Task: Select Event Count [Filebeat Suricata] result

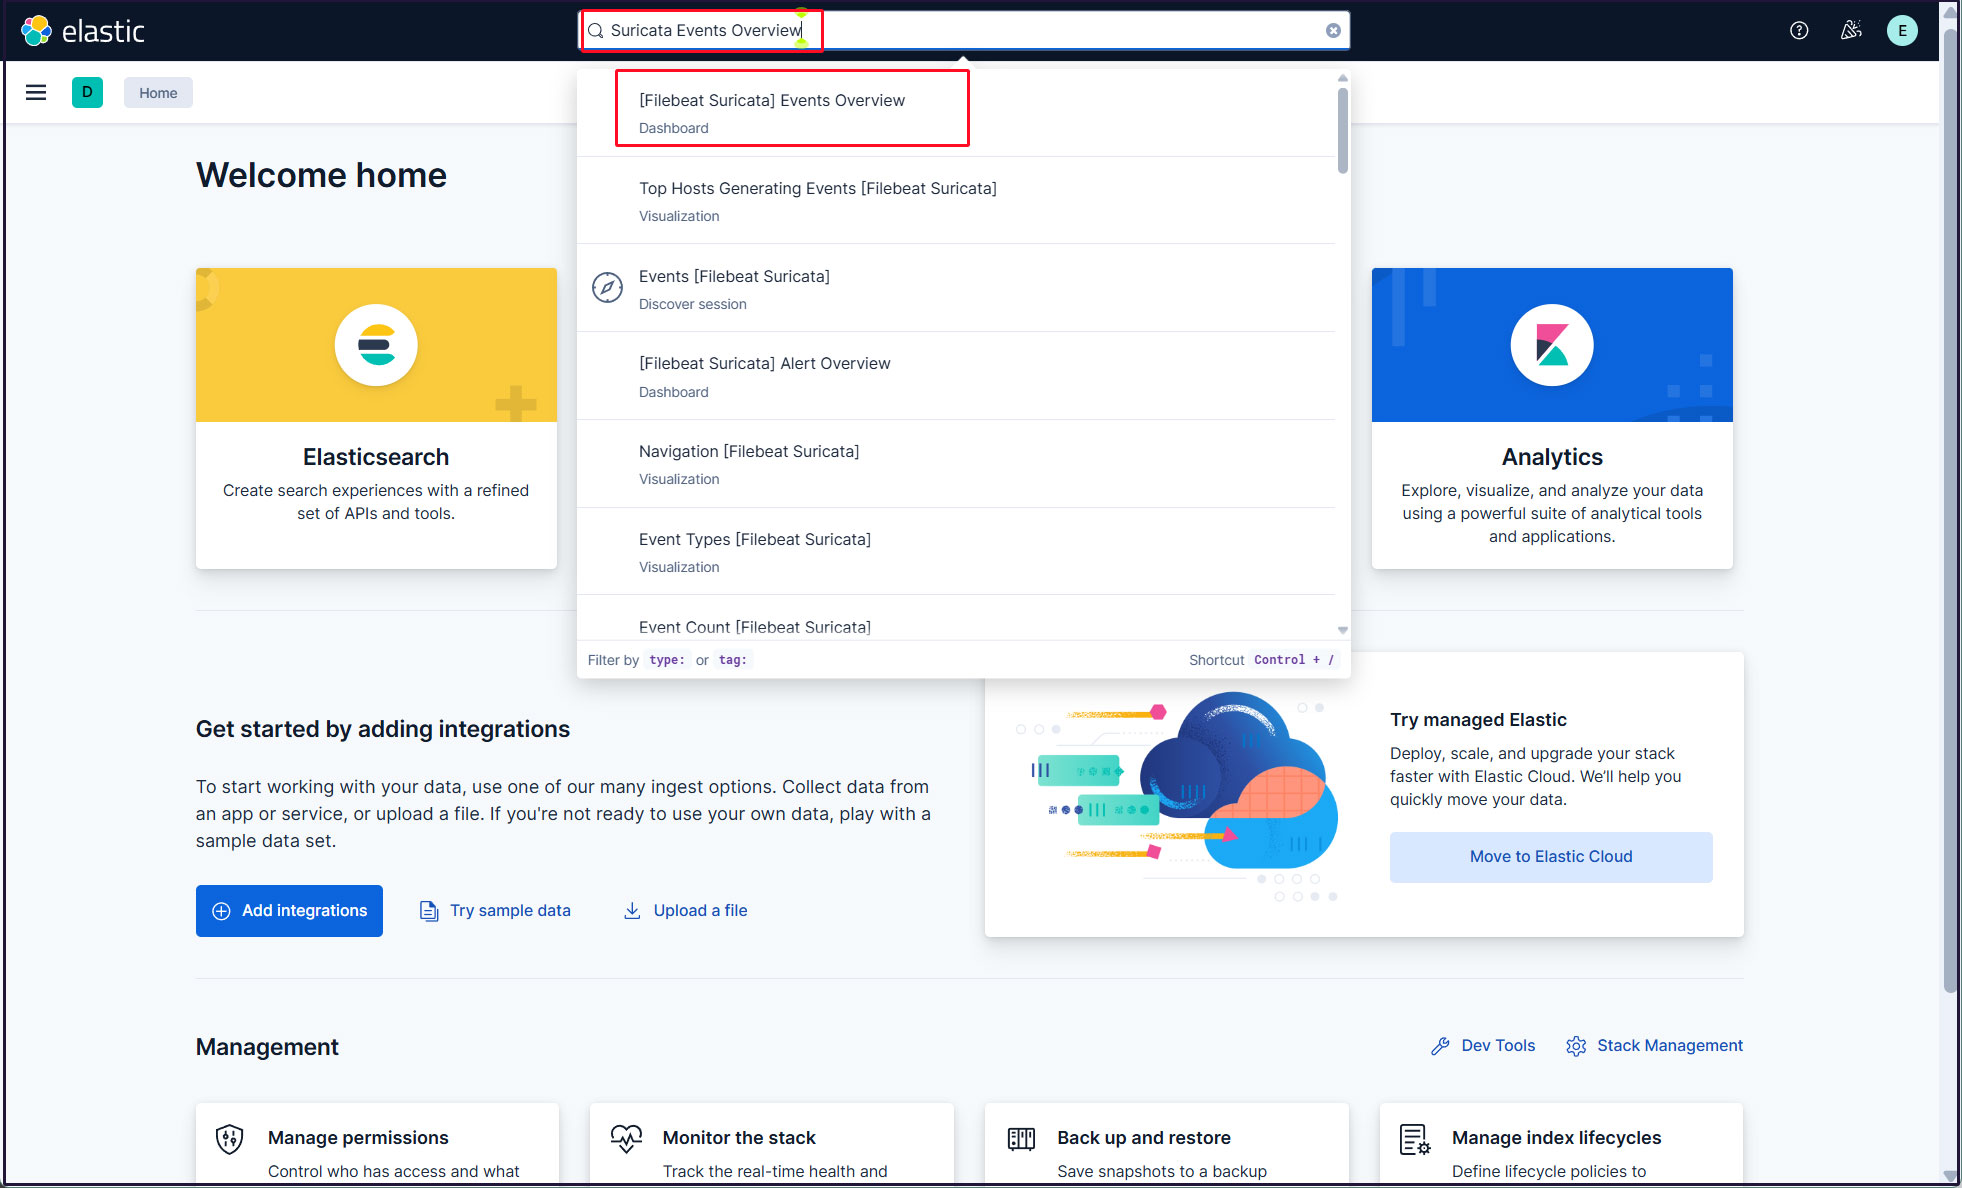Action: coord(958,620)
